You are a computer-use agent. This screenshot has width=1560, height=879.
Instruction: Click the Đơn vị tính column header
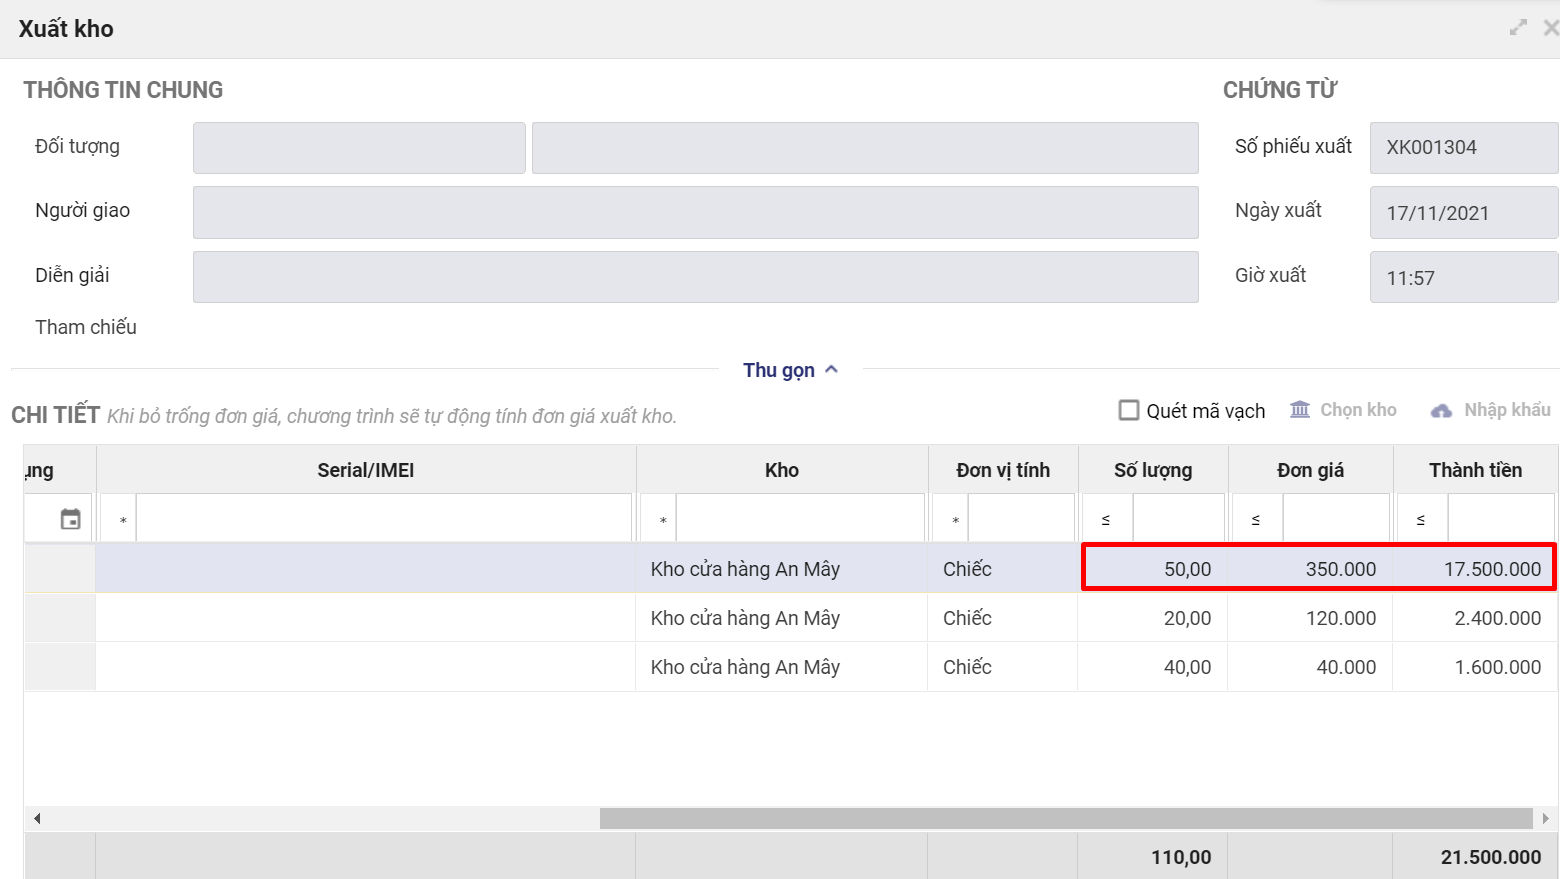click(x=1002, y=470)
